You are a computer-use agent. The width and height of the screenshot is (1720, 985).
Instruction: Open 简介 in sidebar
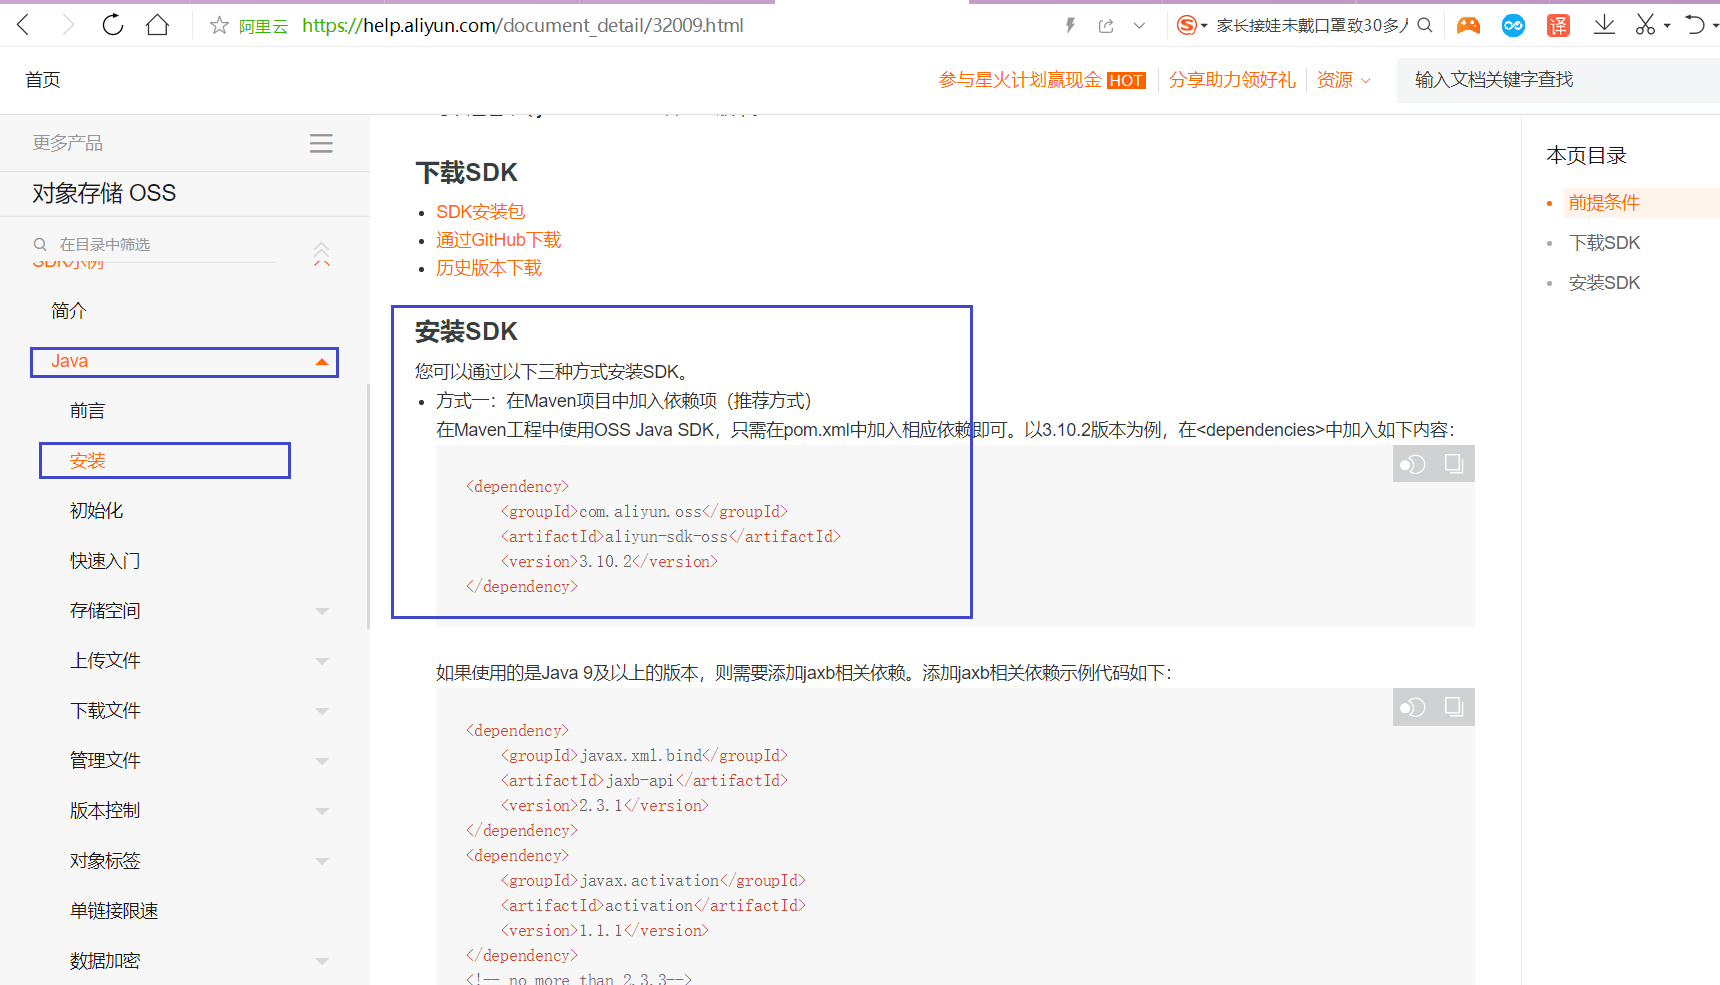point(69,311)
